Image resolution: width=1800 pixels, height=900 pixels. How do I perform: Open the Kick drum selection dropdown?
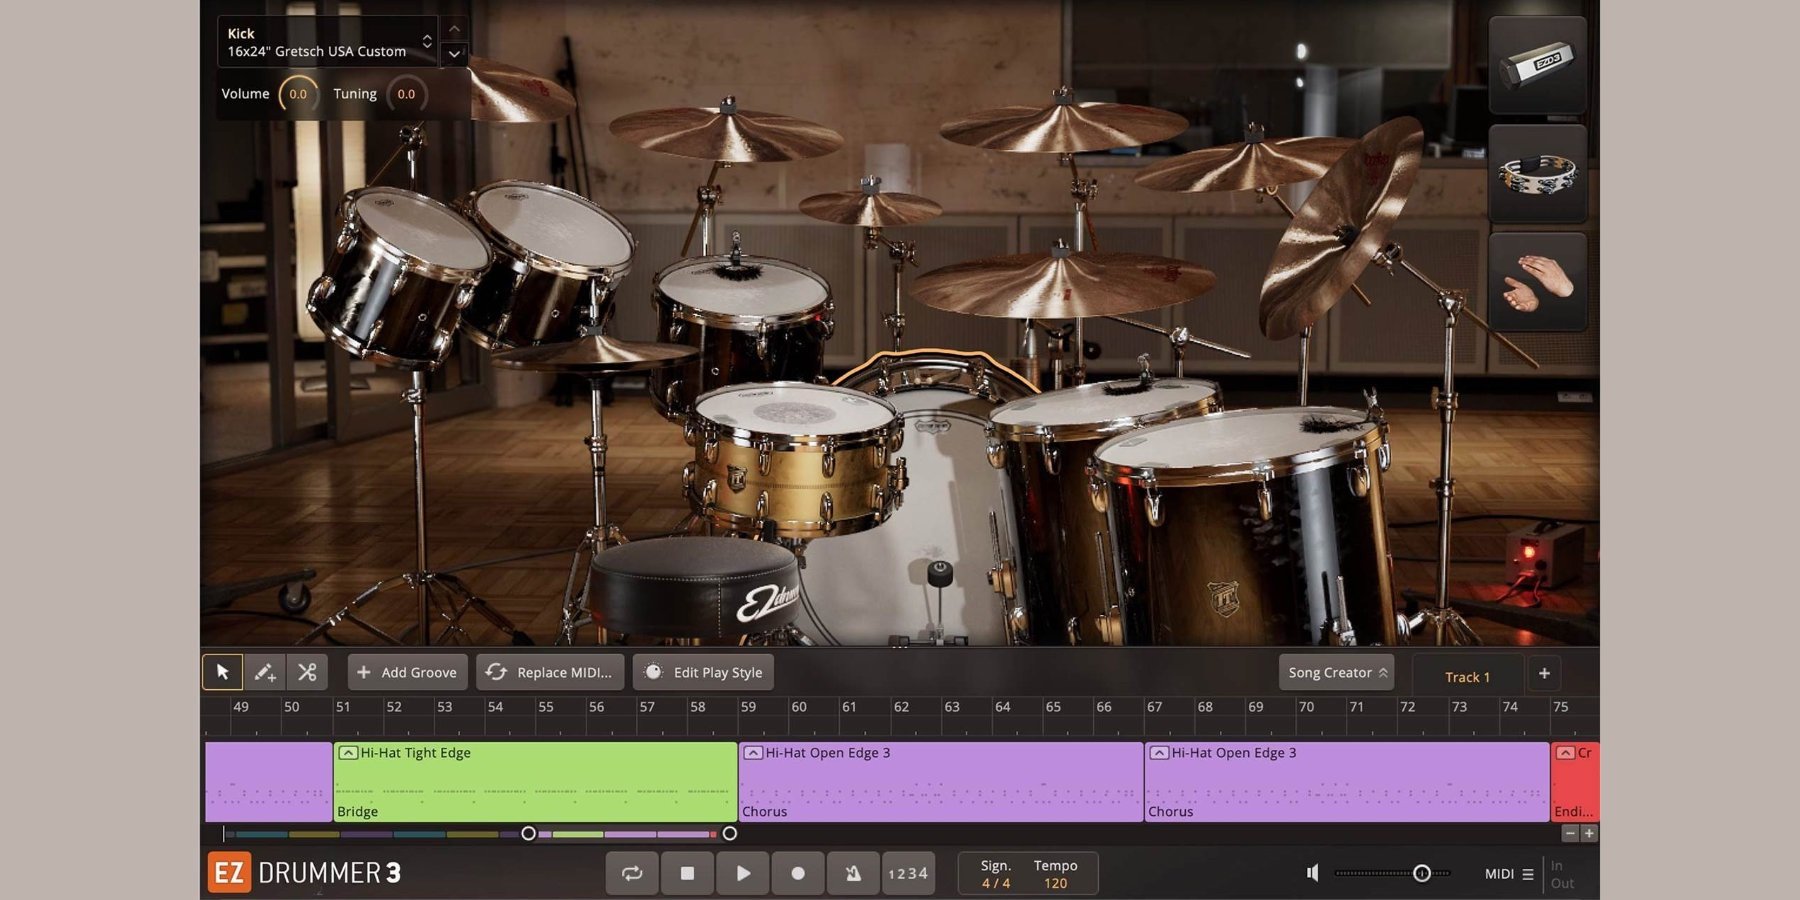tap(427, 42)
